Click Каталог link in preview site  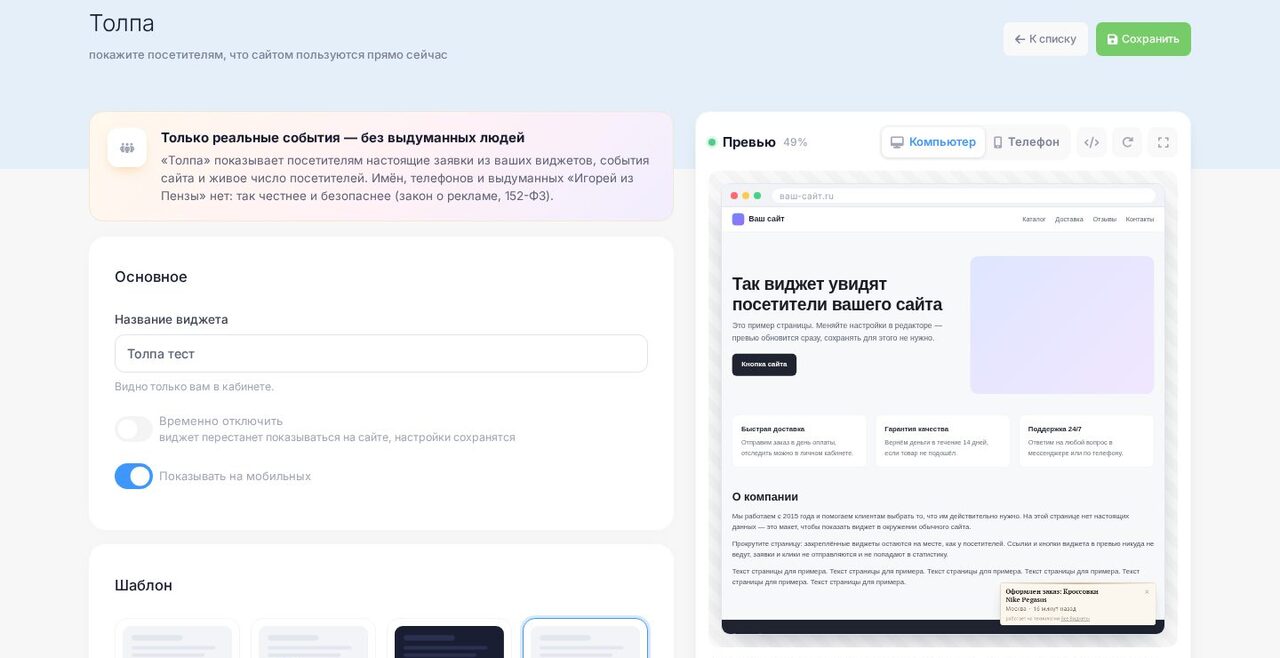(x=1034, y=219)
